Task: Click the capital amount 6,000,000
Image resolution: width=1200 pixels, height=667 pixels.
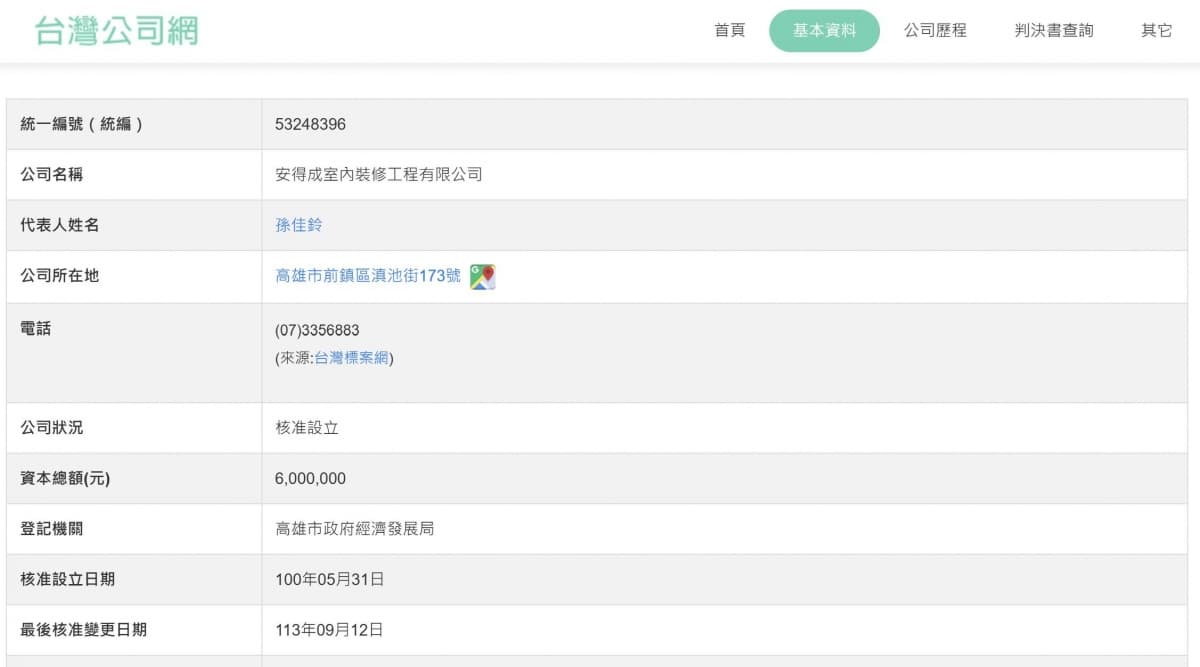Action: coord(311,479)
